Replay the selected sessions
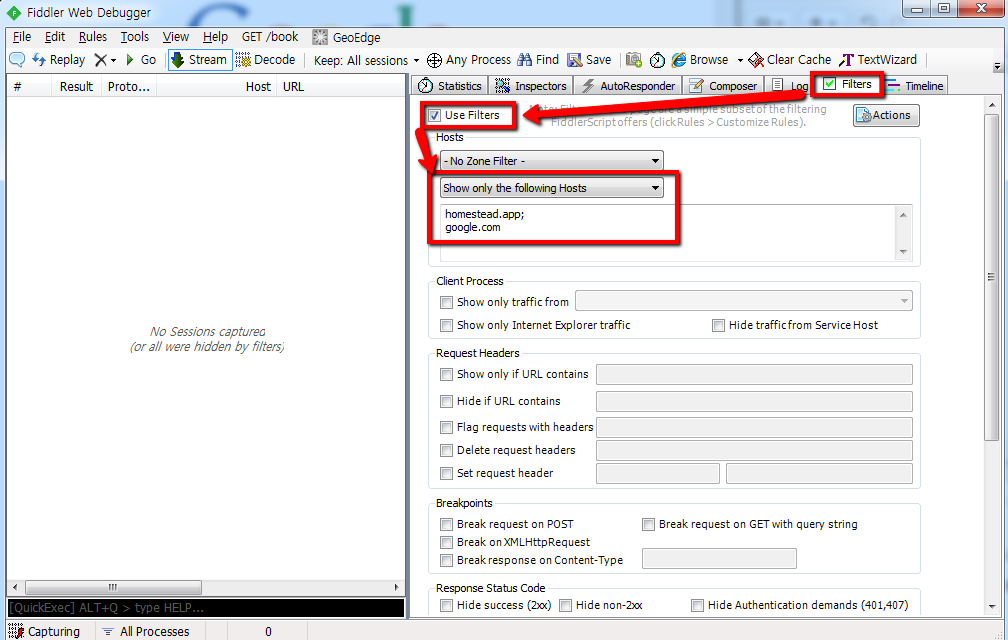The image size is (1008, 640). tap(58, 60)
